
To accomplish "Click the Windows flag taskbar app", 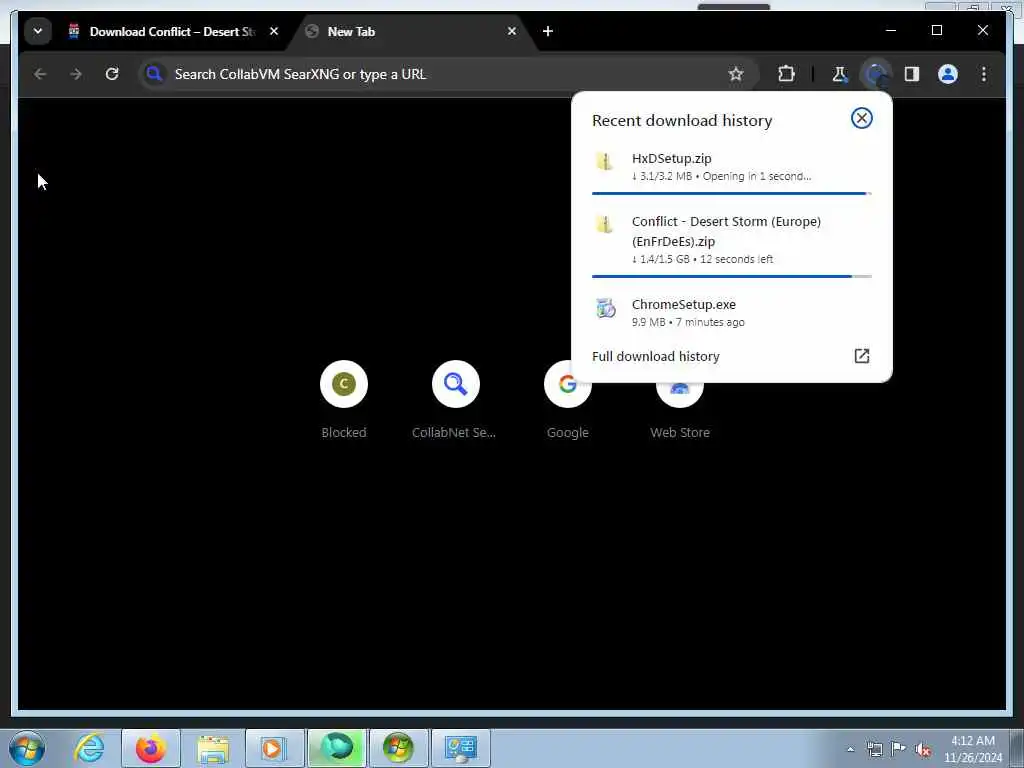I will (399, 748).
